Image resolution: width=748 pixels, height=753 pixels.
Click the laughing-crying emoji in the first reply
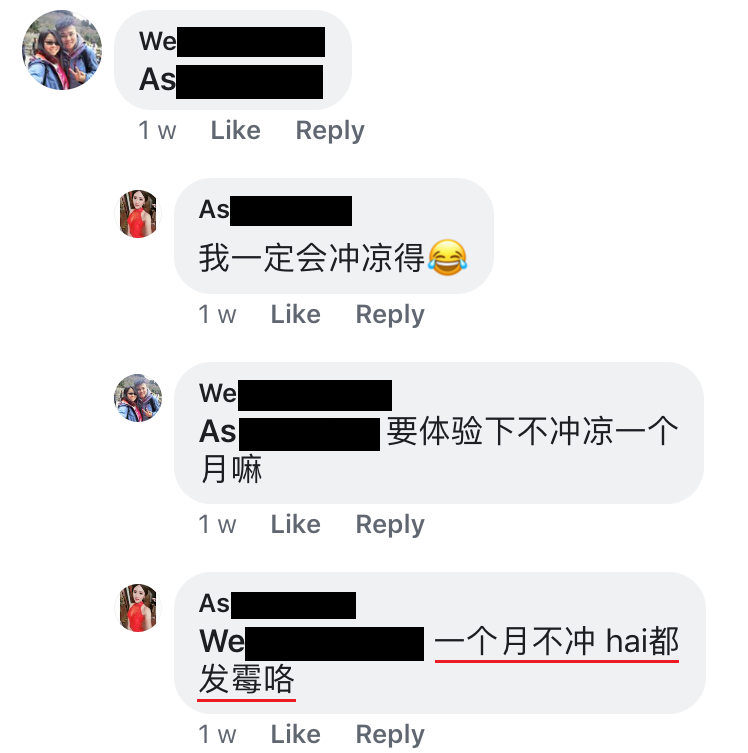[447, 258]
